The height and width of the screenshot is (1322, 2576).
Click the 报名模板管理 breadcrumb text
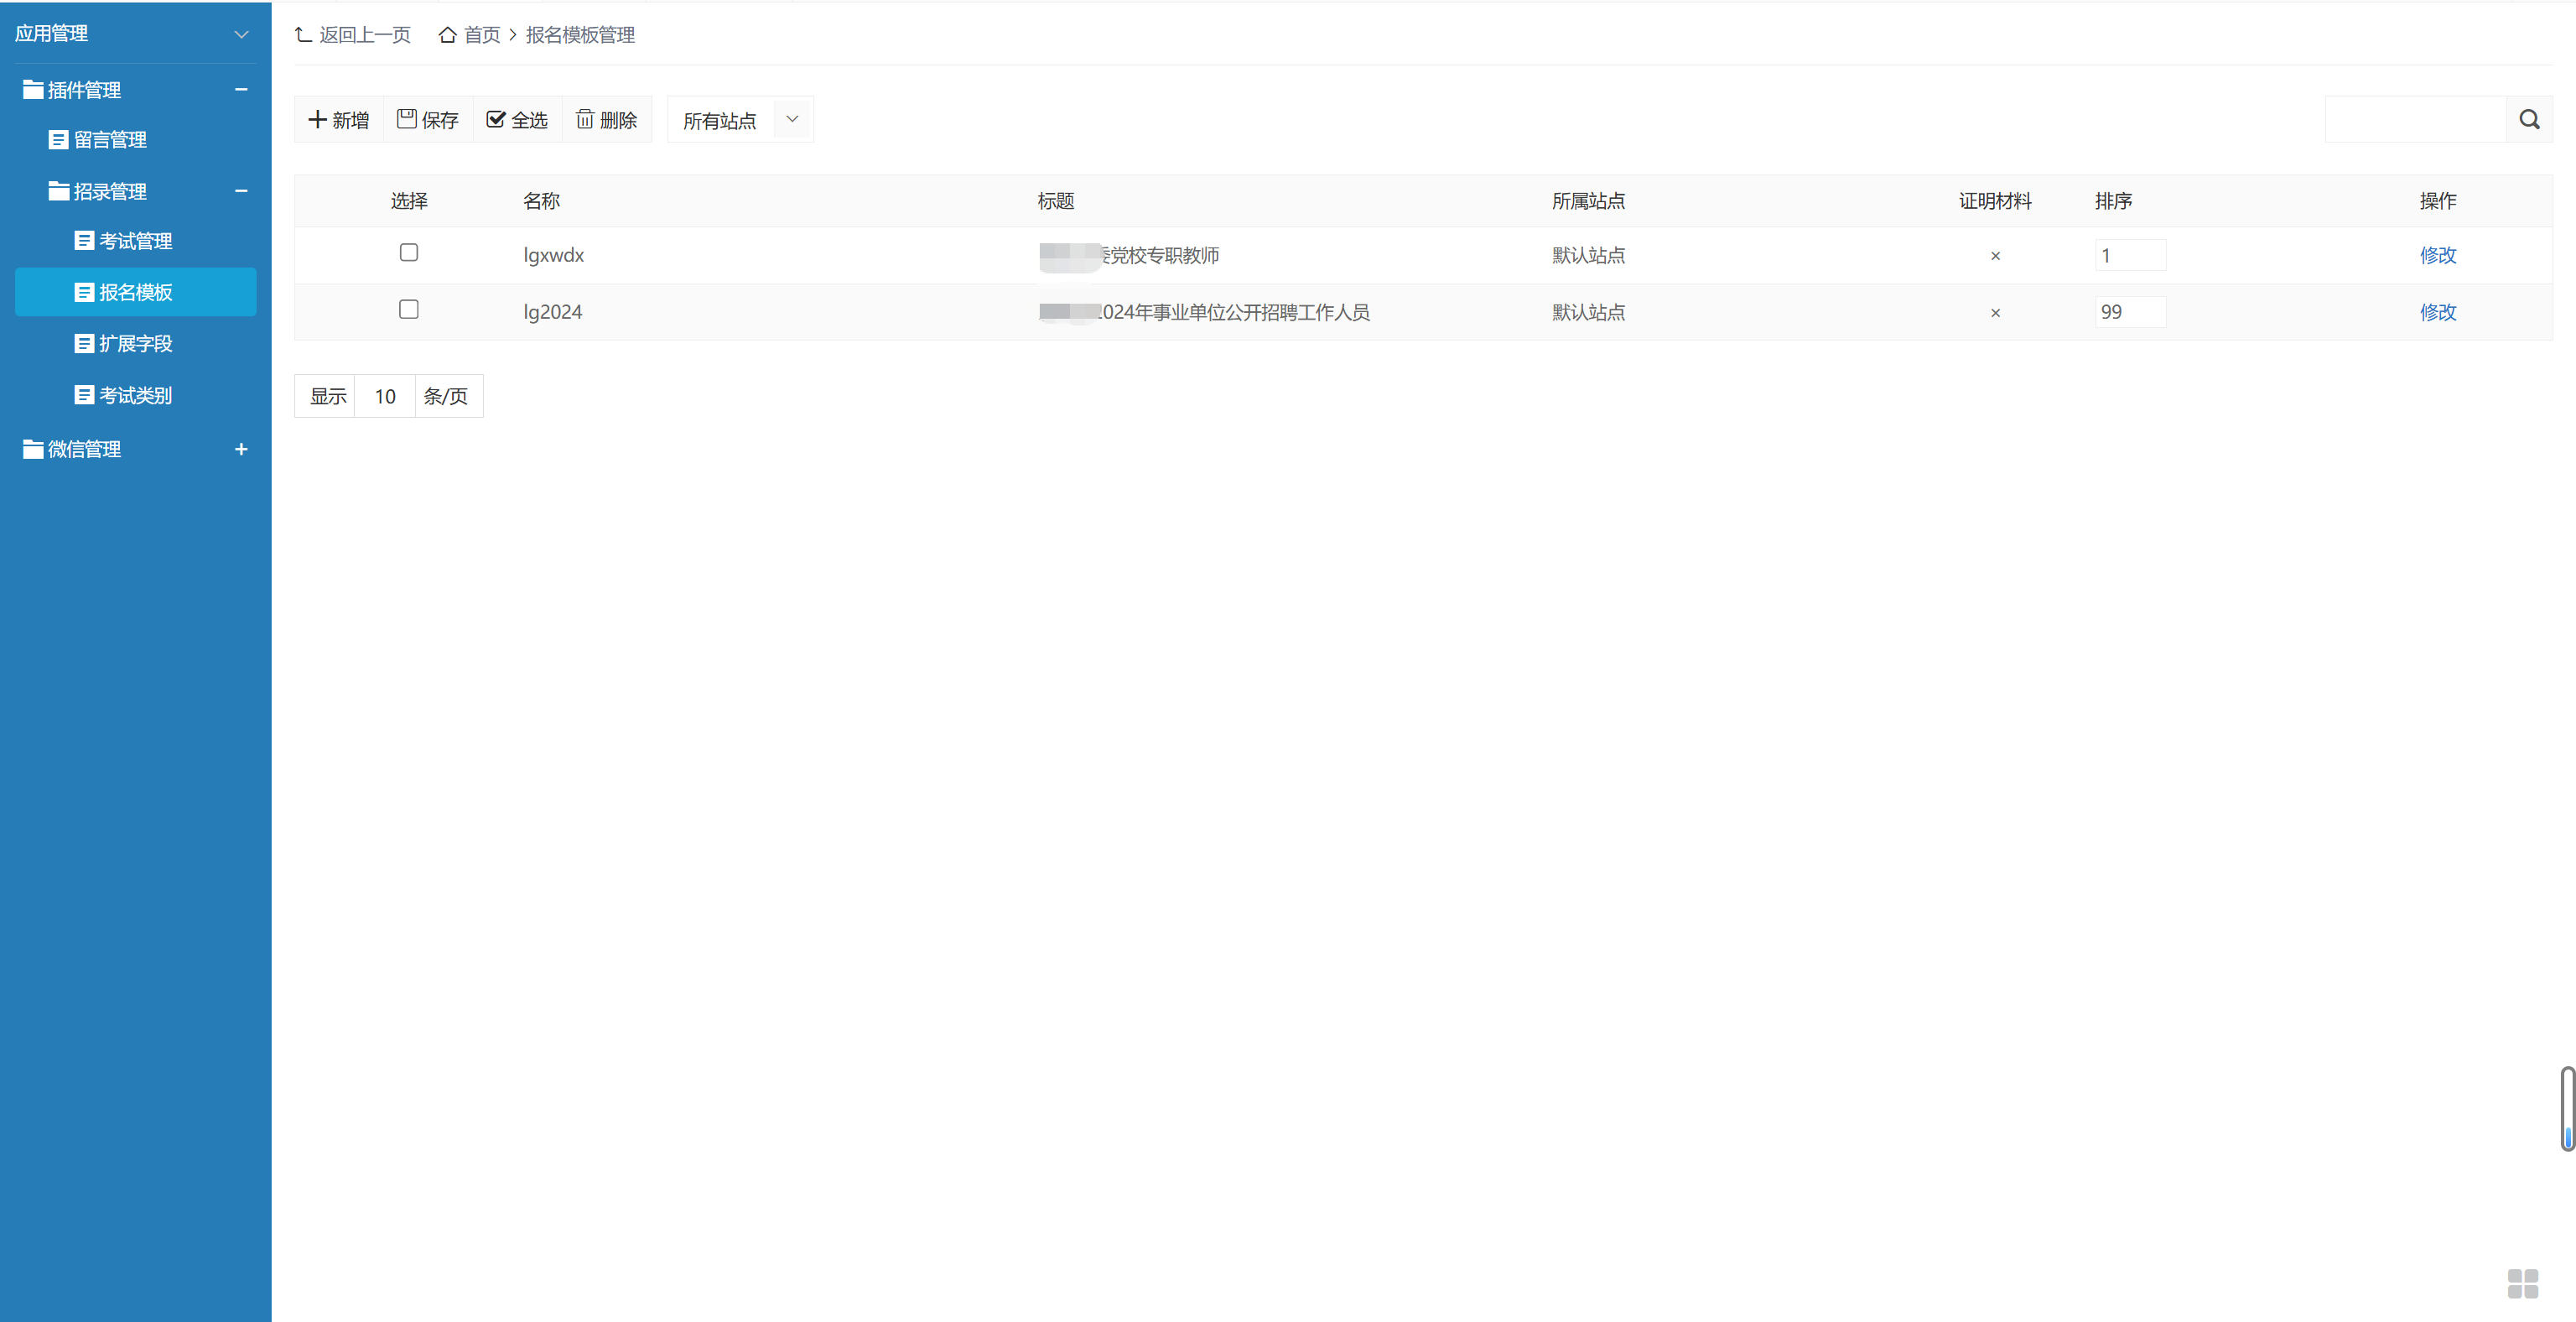tap(580, 35)
